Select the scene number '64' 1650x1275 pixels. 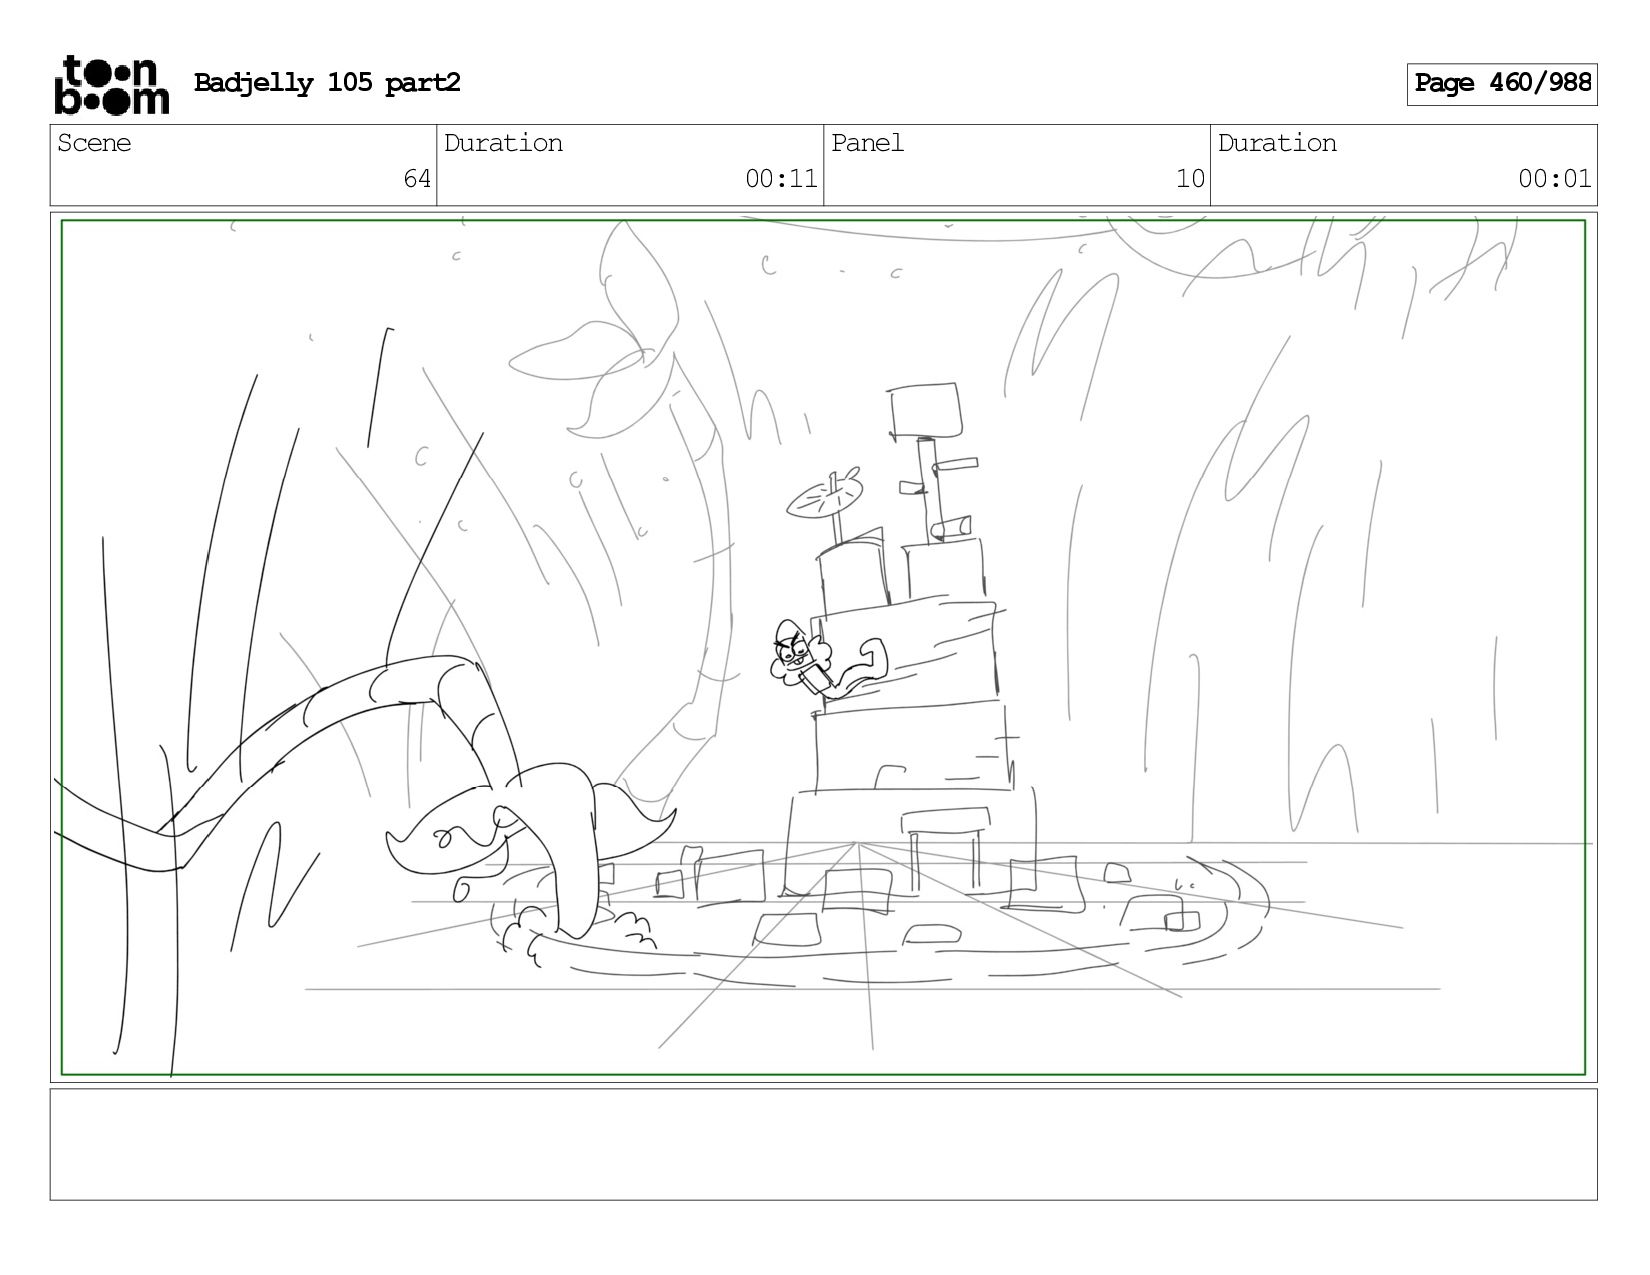pos(417,179)
